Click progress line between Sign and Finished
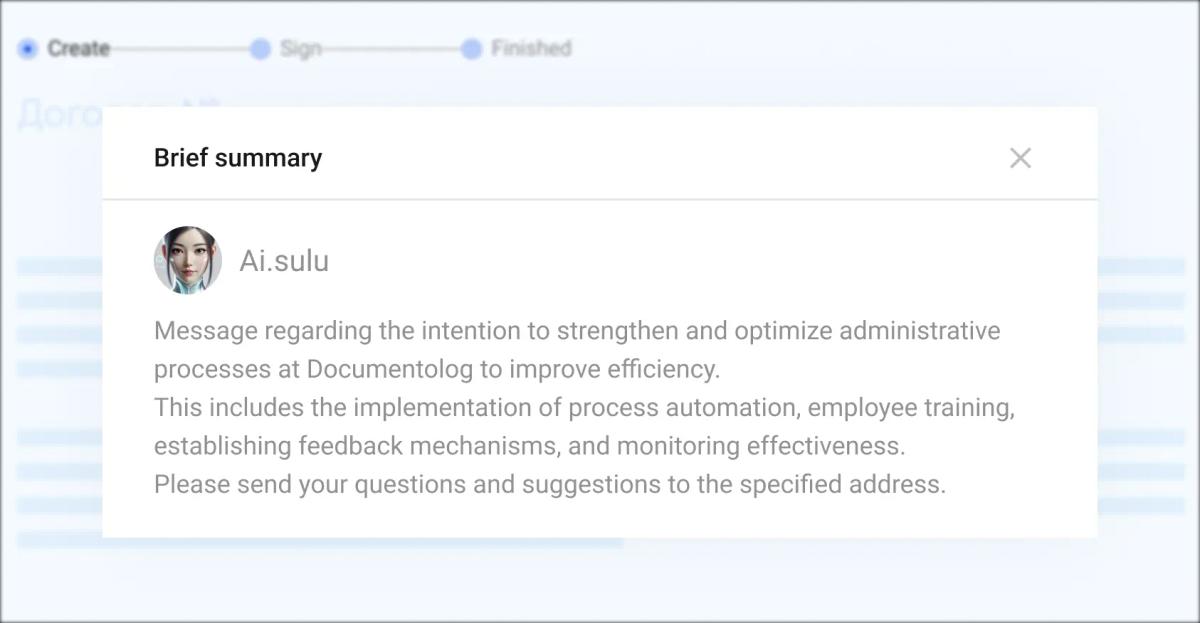The height and width of the screenshot is (623, 1200). click(390, 49)
